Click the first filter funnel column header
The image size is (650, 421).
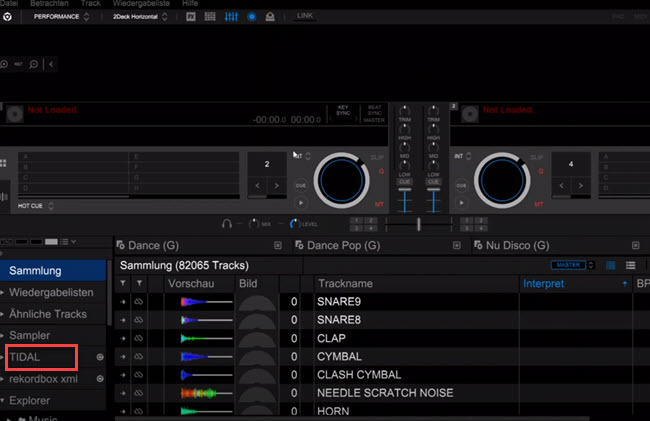(x=123, y=283)
